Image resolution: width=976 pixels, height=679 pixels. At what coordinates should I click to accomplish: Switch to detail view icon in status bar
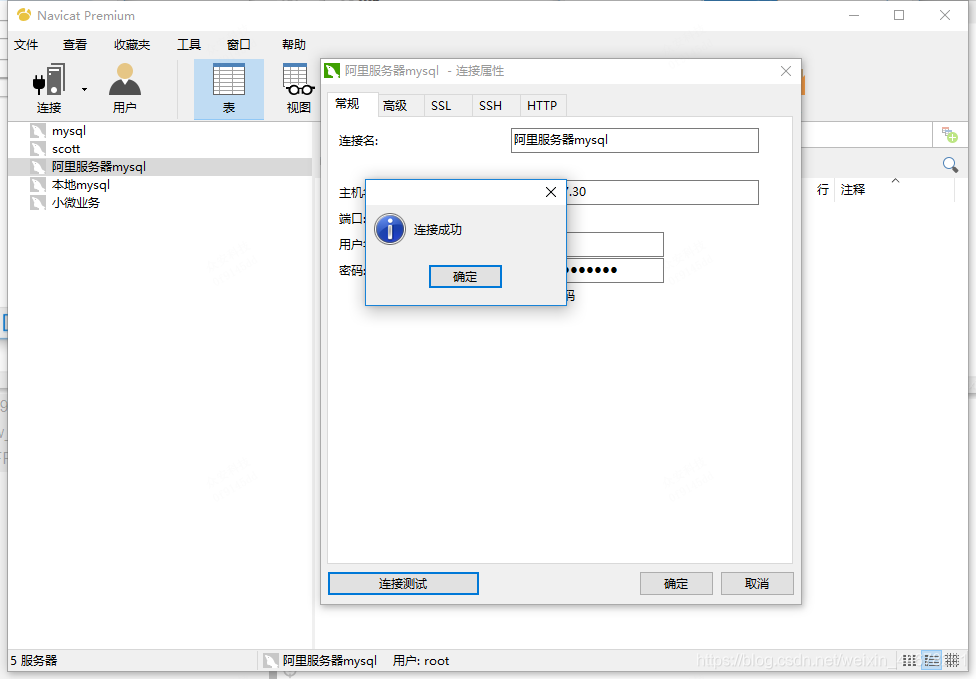click(x=931, y=660)
